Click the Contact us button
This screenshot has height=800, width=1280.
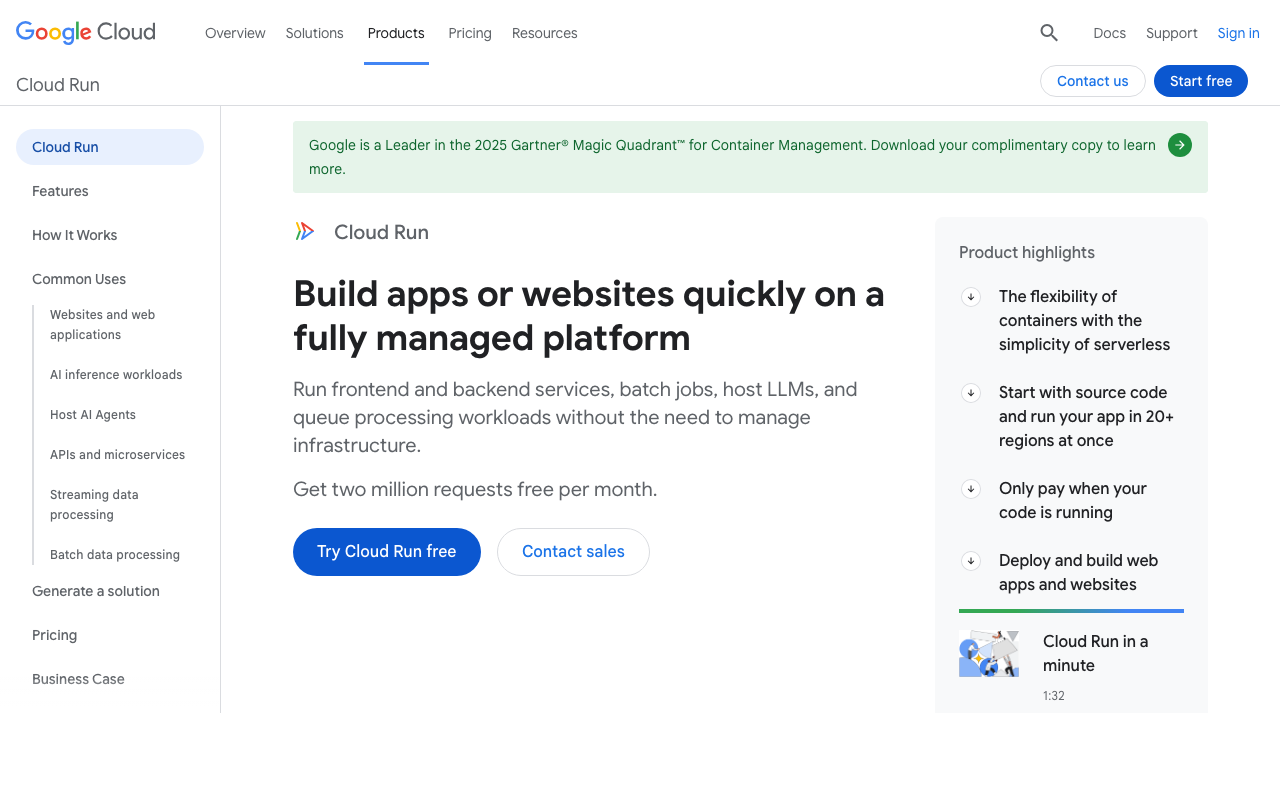pos(1093,81)
